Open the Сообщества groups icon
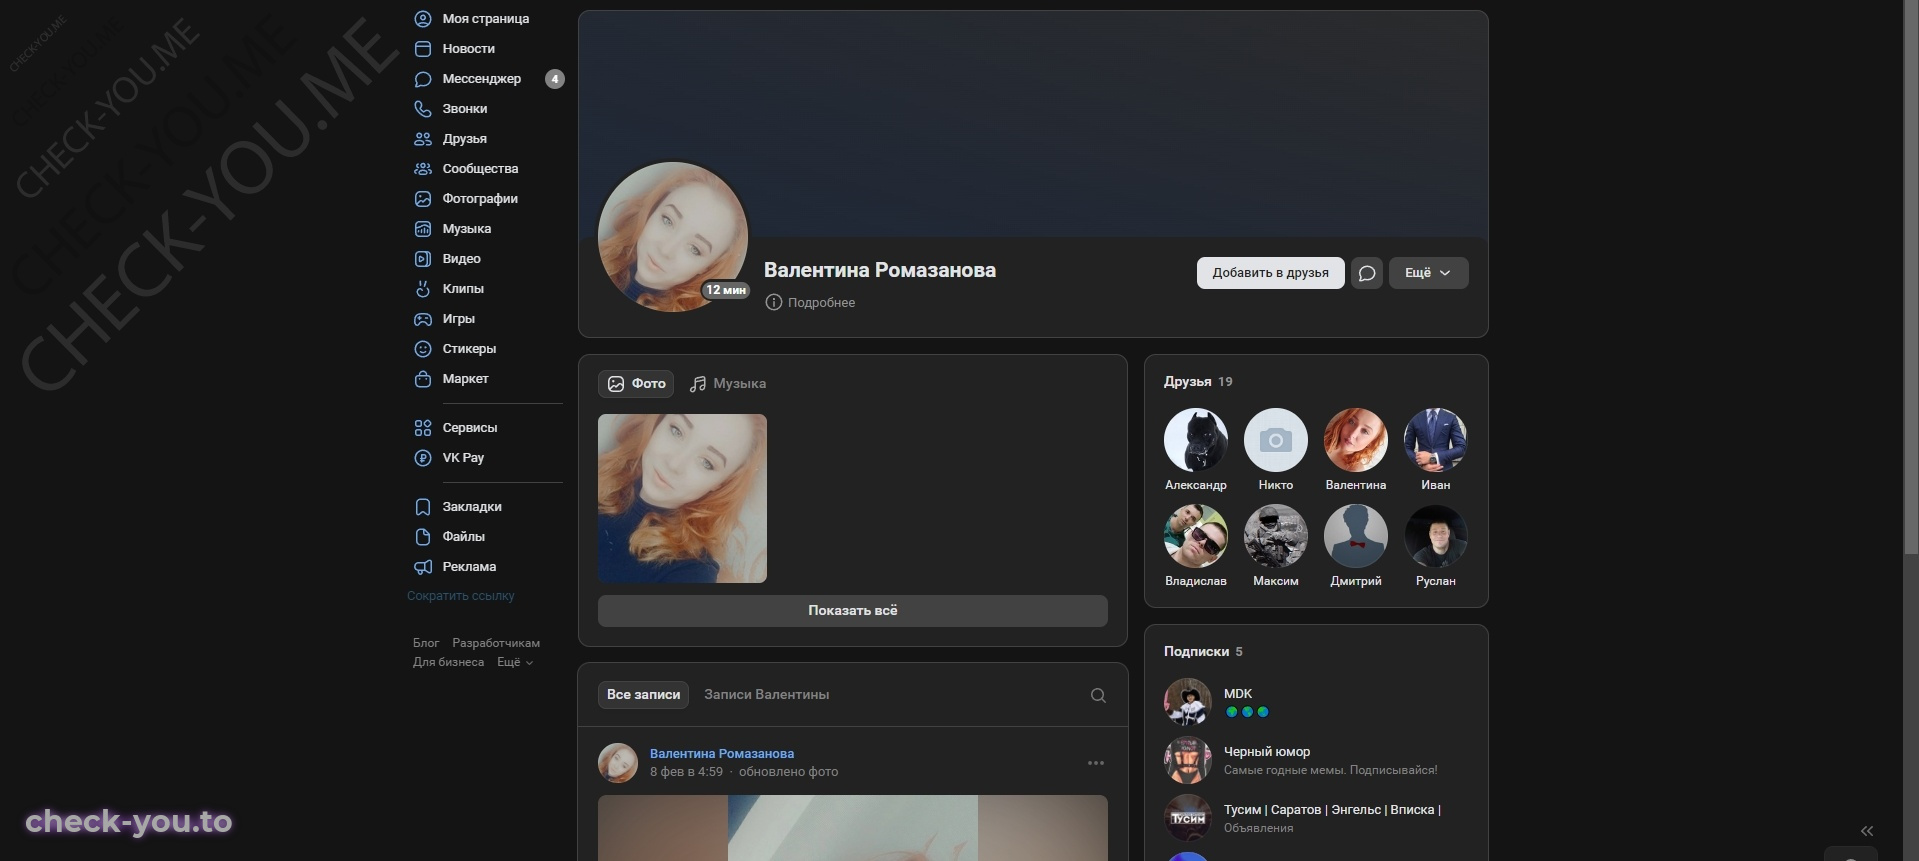This screenshot has width=1919, height=861. (x=423, y=169)
